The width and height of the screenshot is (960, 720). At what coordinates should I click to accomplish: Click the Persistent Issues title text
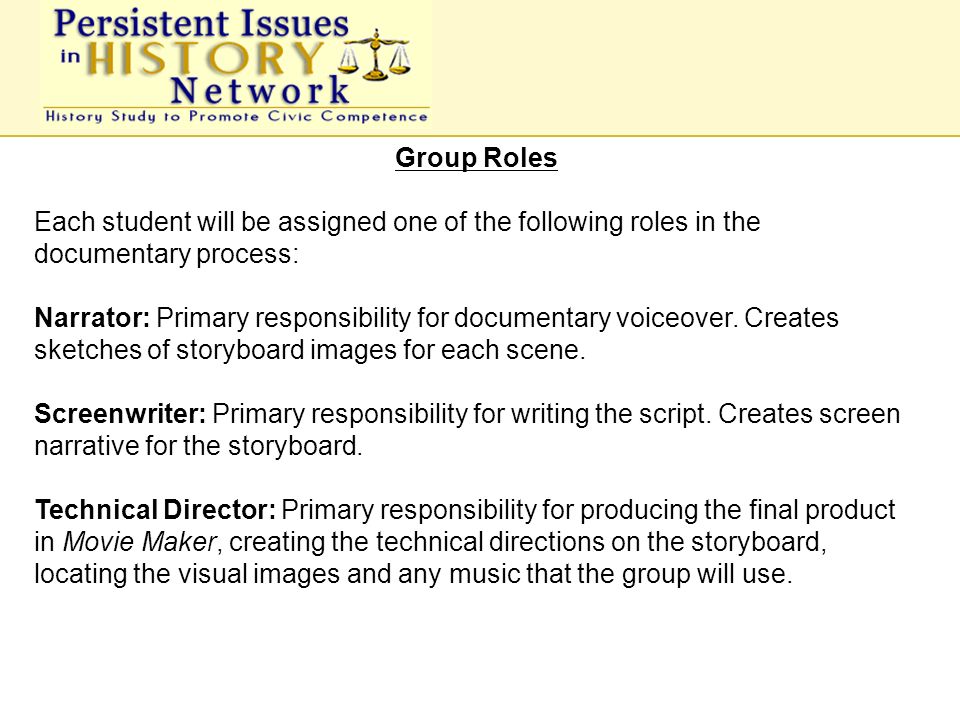tap(201, 24)
